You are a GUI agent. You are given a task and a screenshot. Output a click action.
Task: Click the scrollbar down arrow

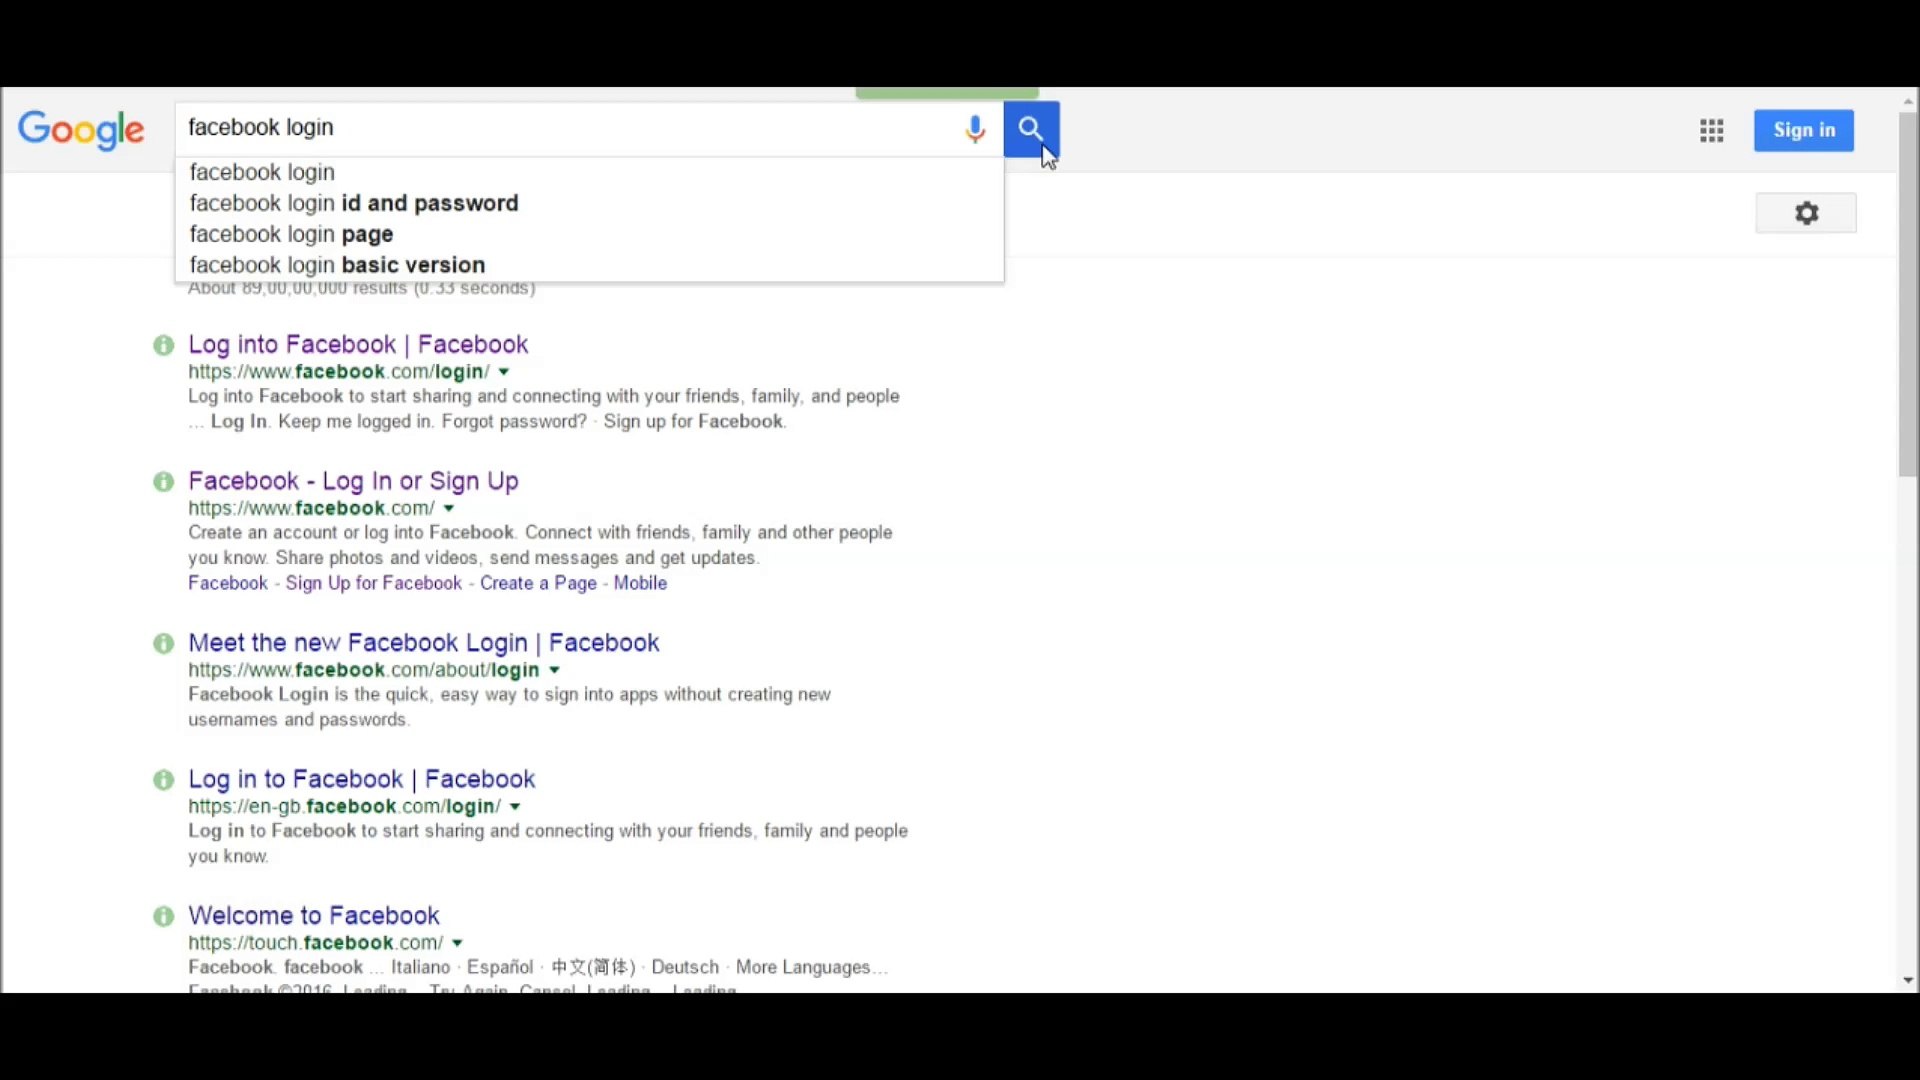[1909, 981]
